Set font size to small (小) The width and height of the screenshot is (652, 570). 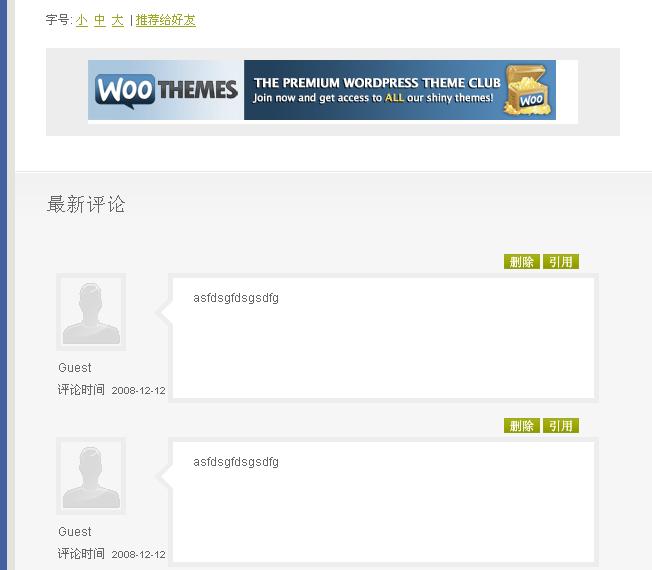(x=82, y=20)
